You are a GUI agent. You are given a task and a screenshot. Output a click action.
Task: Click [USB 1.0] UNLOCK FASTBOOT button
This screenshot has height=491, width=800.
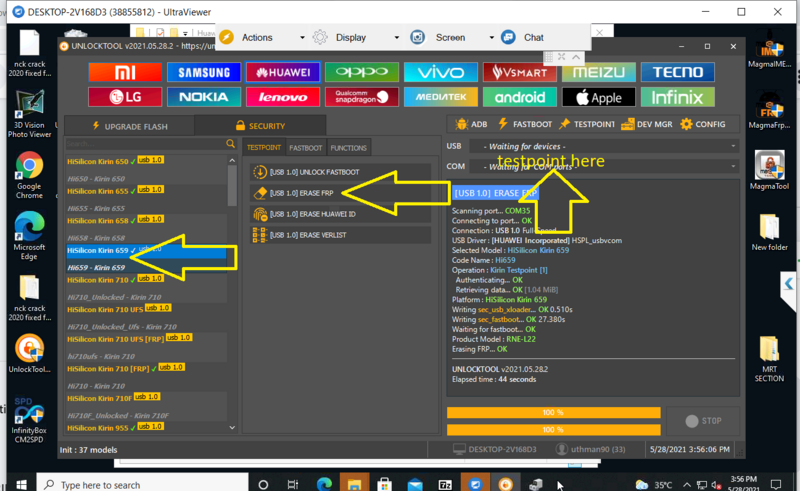(340, 172)
